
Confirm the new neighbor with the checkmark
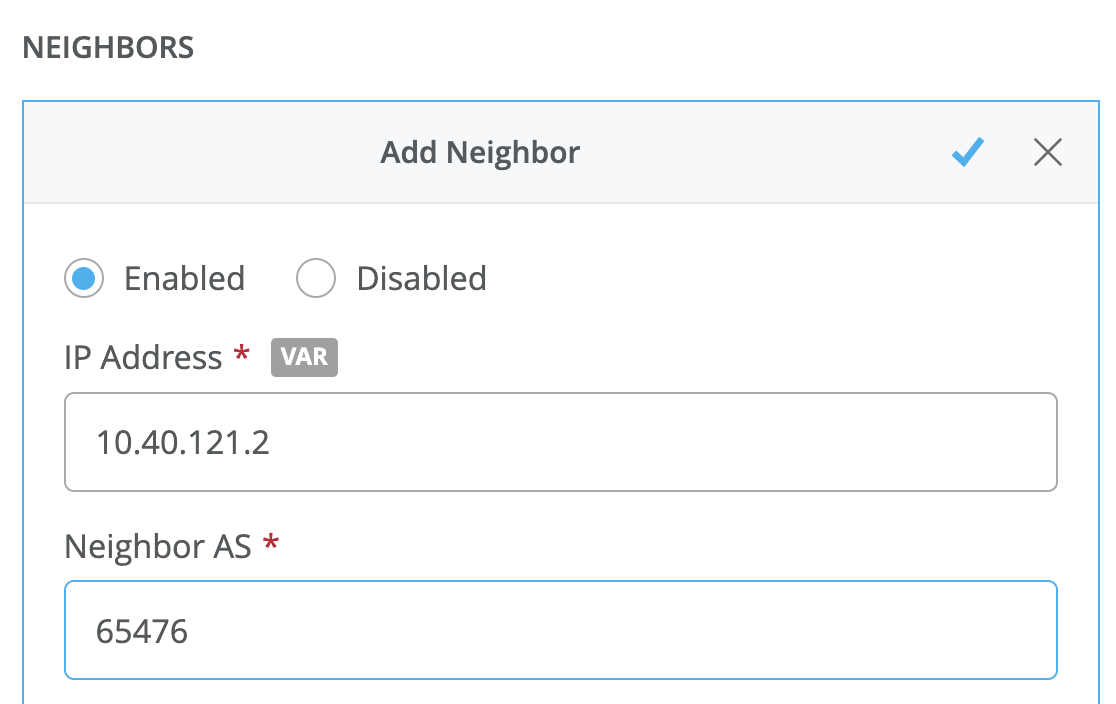967,152
